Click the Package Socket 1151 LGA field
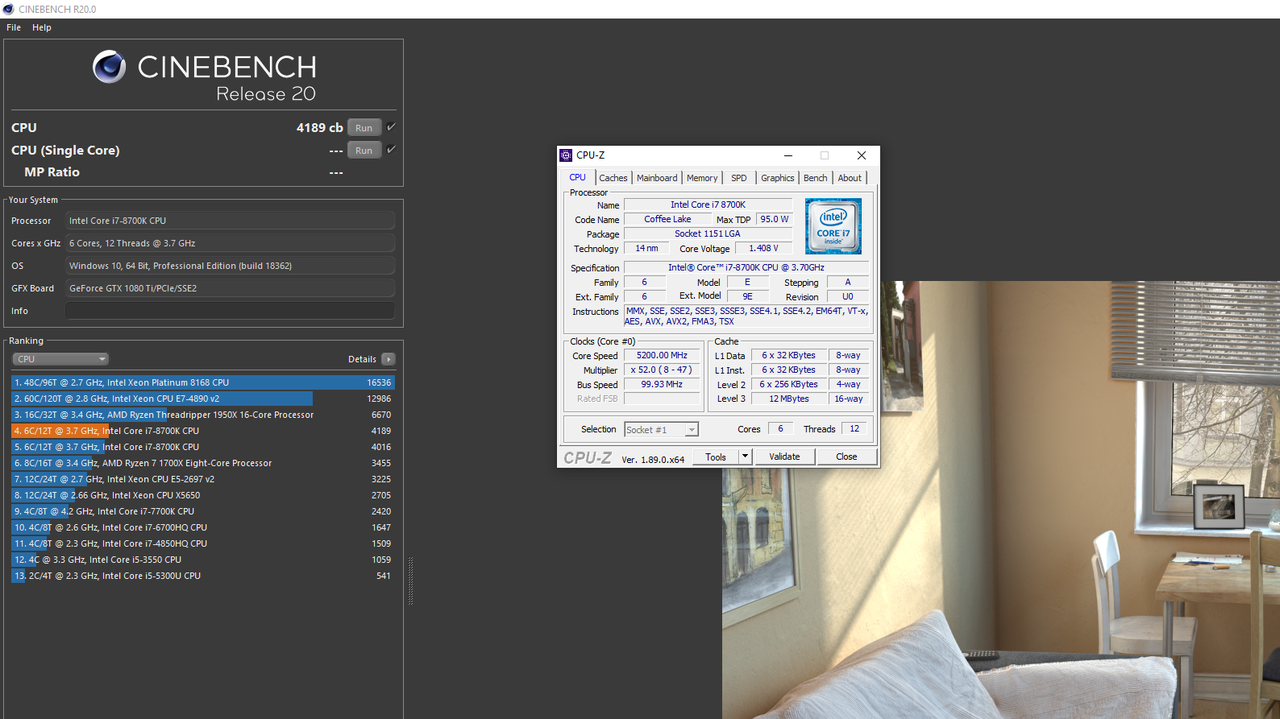1280x719 pixels. coord(708,234)
